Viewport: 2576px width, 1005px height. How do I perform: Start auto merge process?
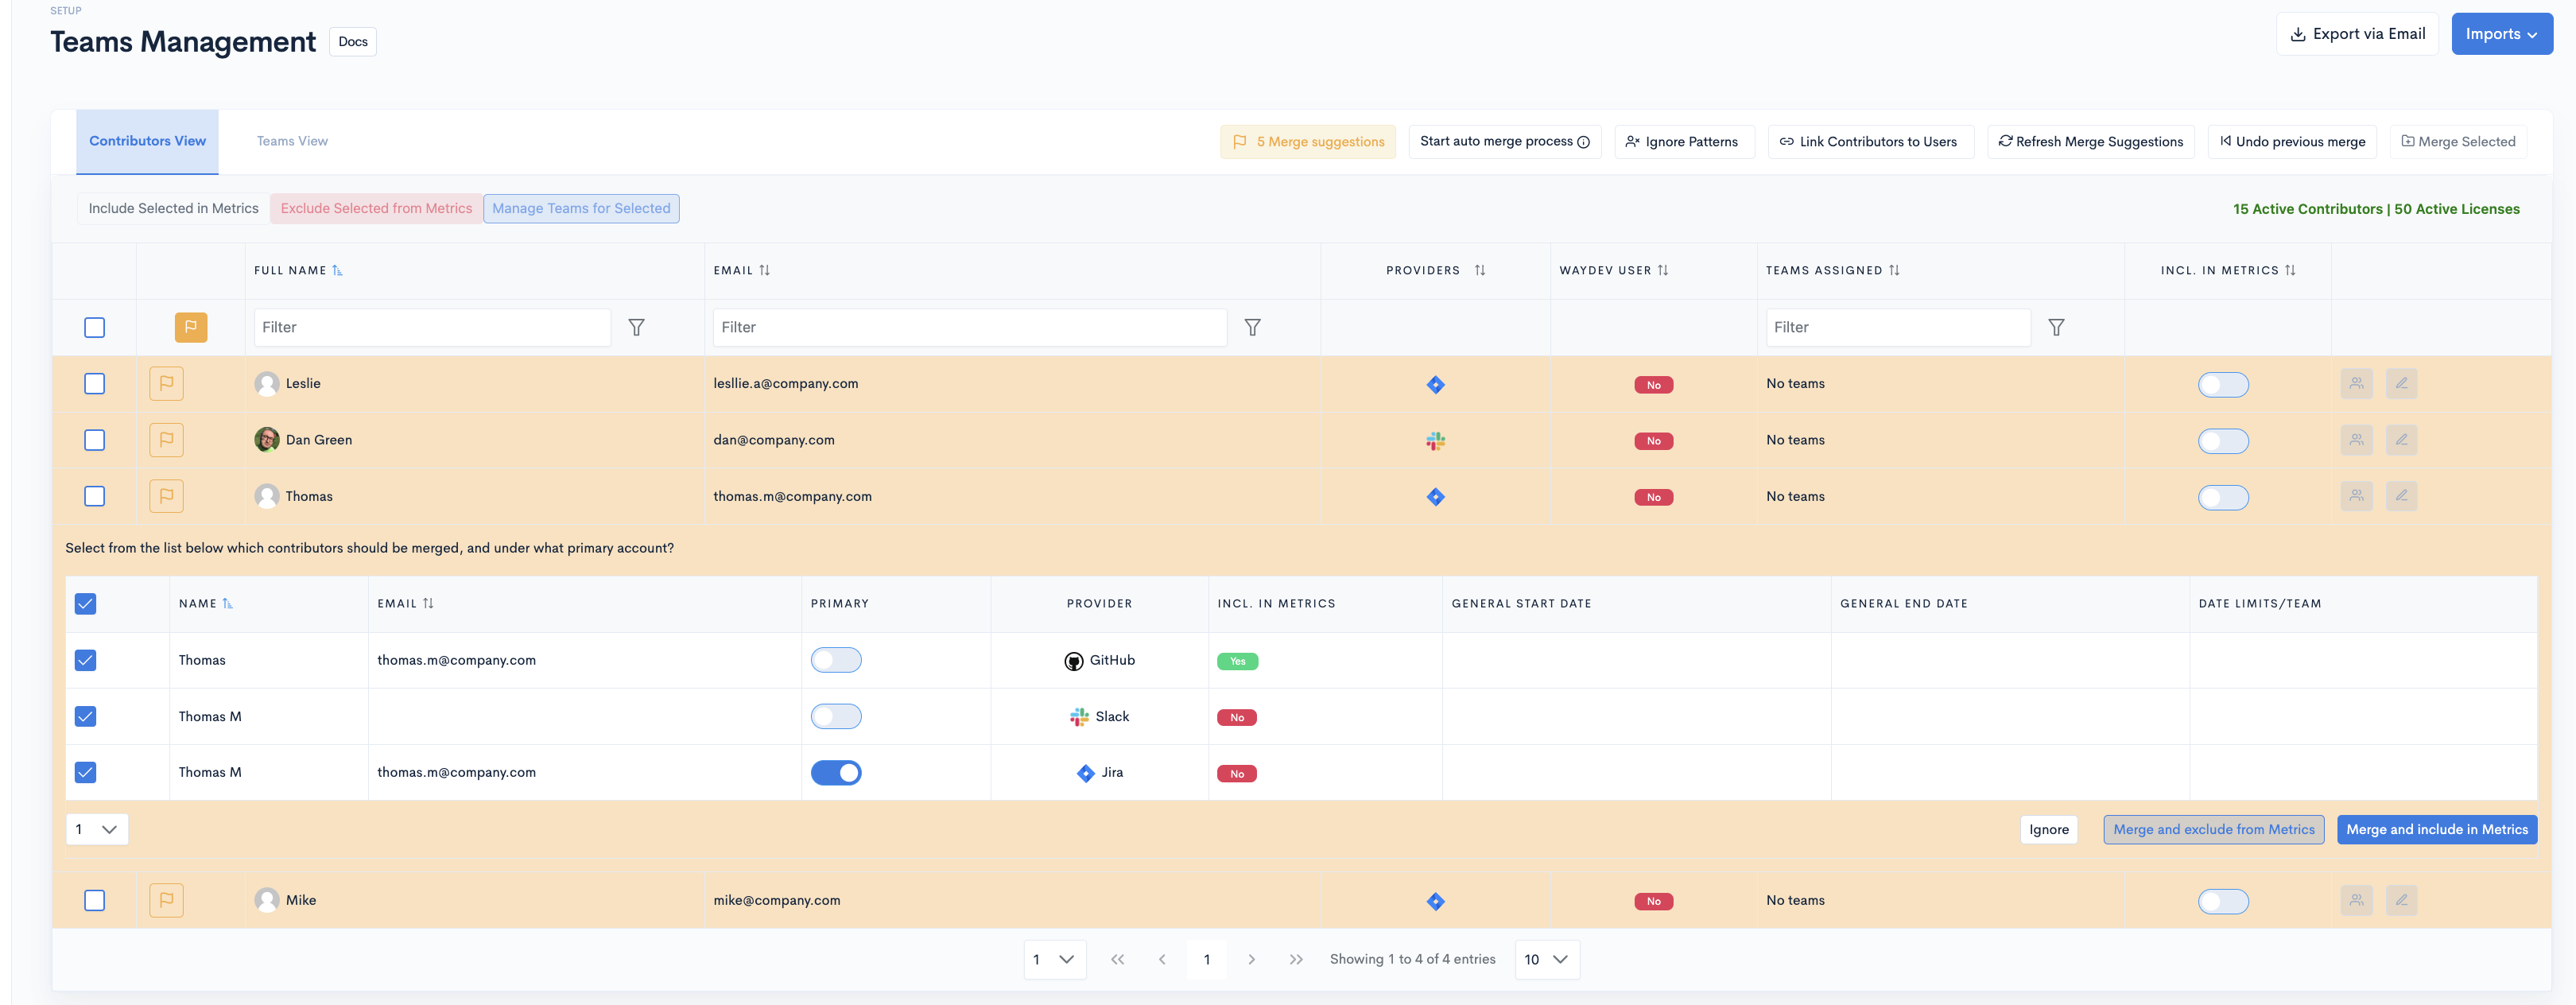tap(1504, 142)
